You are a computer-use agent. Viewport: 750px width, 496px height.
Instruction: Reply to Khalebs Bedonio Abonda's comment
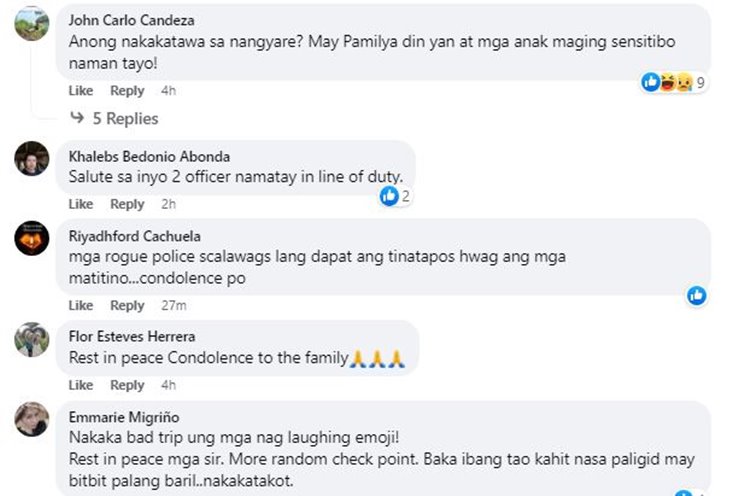(x=127, y=204)
